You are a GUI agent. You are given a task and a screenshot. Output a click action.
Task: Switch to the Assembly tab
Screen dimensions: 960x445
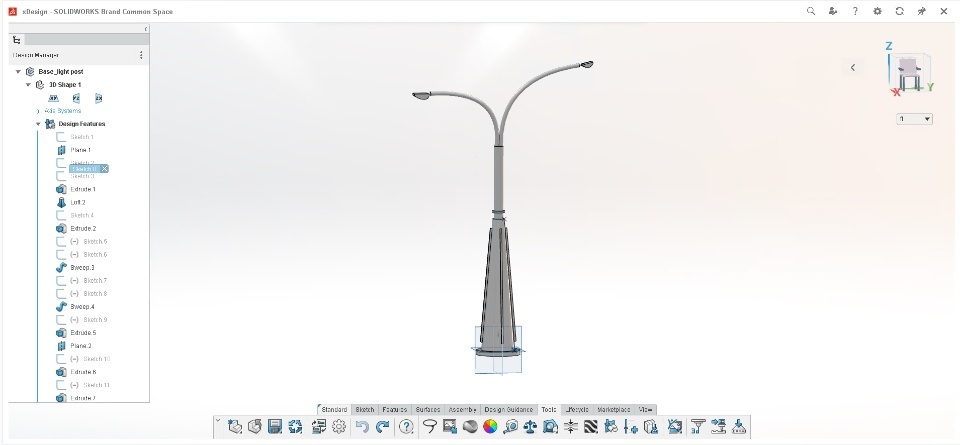(462, 409)
